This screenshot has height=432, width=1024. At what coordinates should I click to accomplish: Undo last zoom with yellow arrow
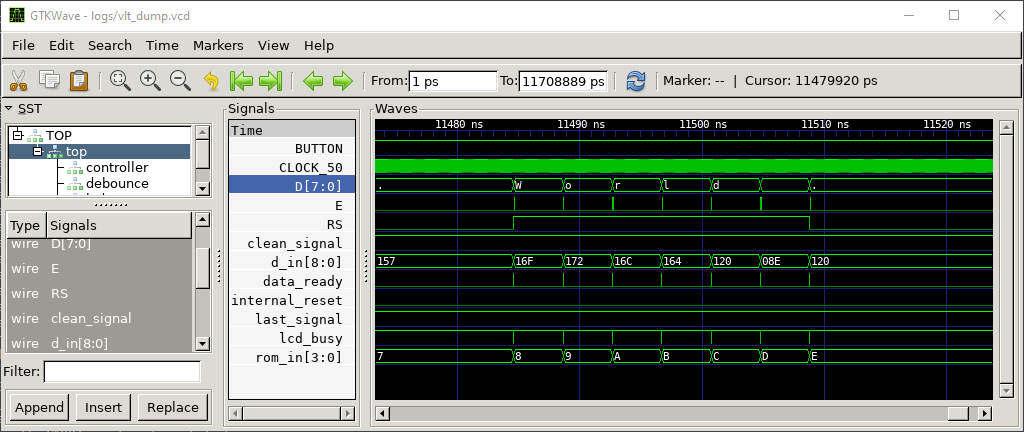pyautogui.click(x=211, y=81)
